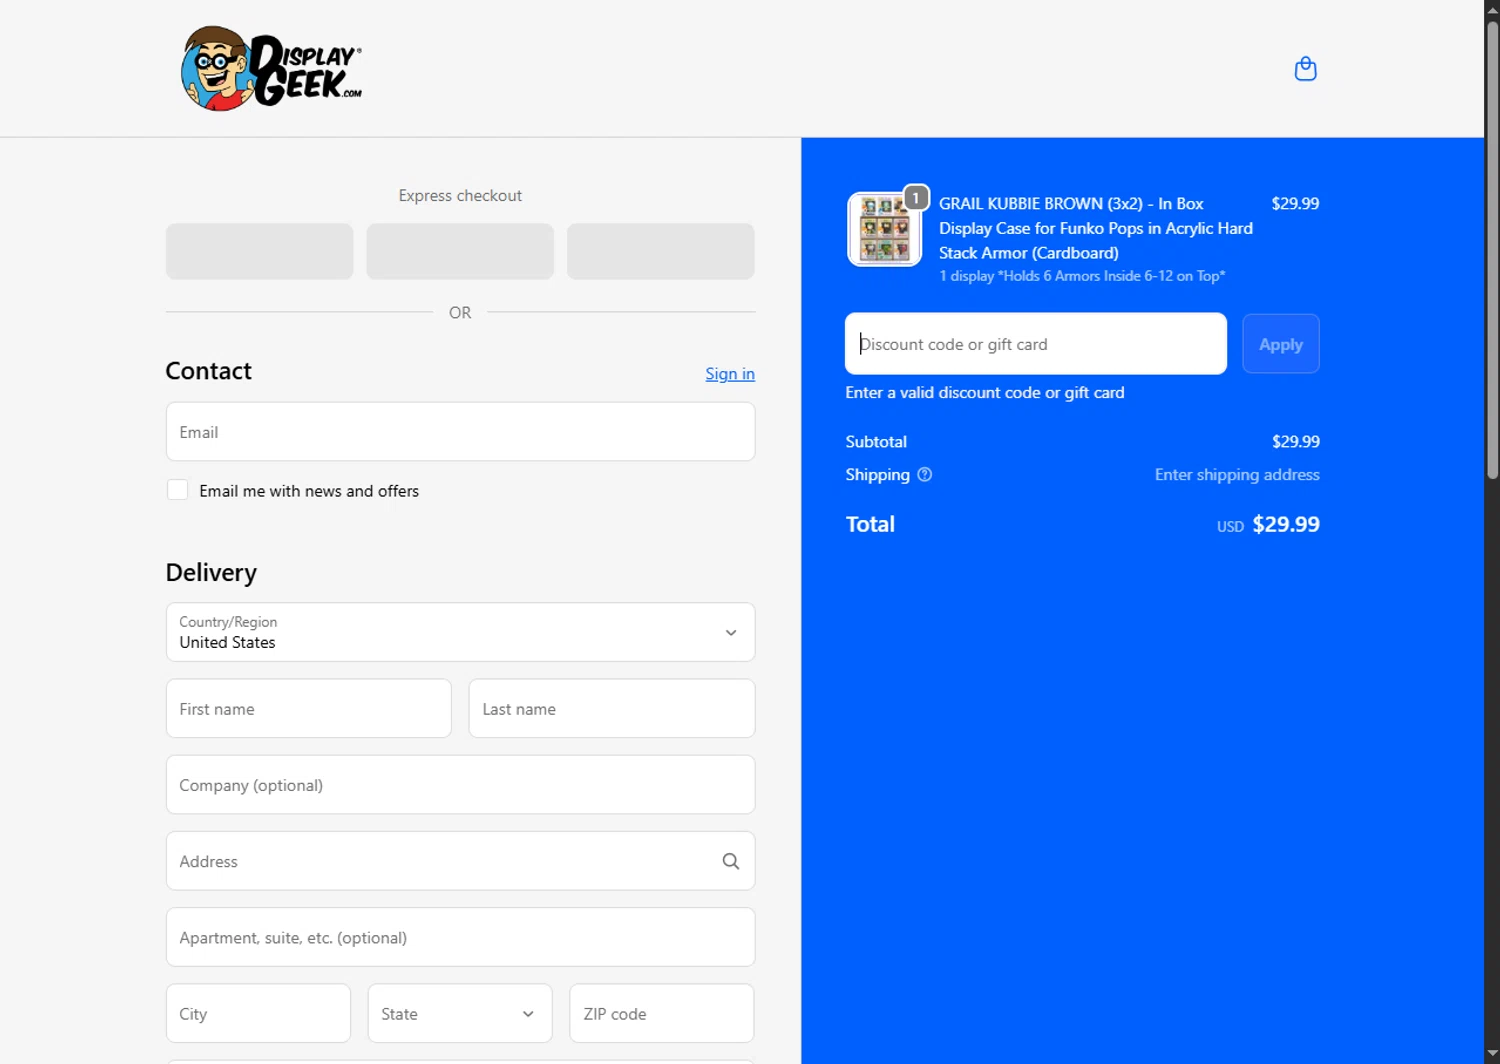Click the quantity badge on product image
The image size is (1500, 1064).
point(915,198)
